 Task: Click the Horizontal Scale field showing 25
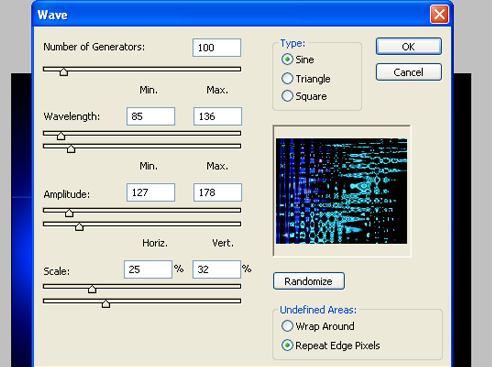click(148, 269)
